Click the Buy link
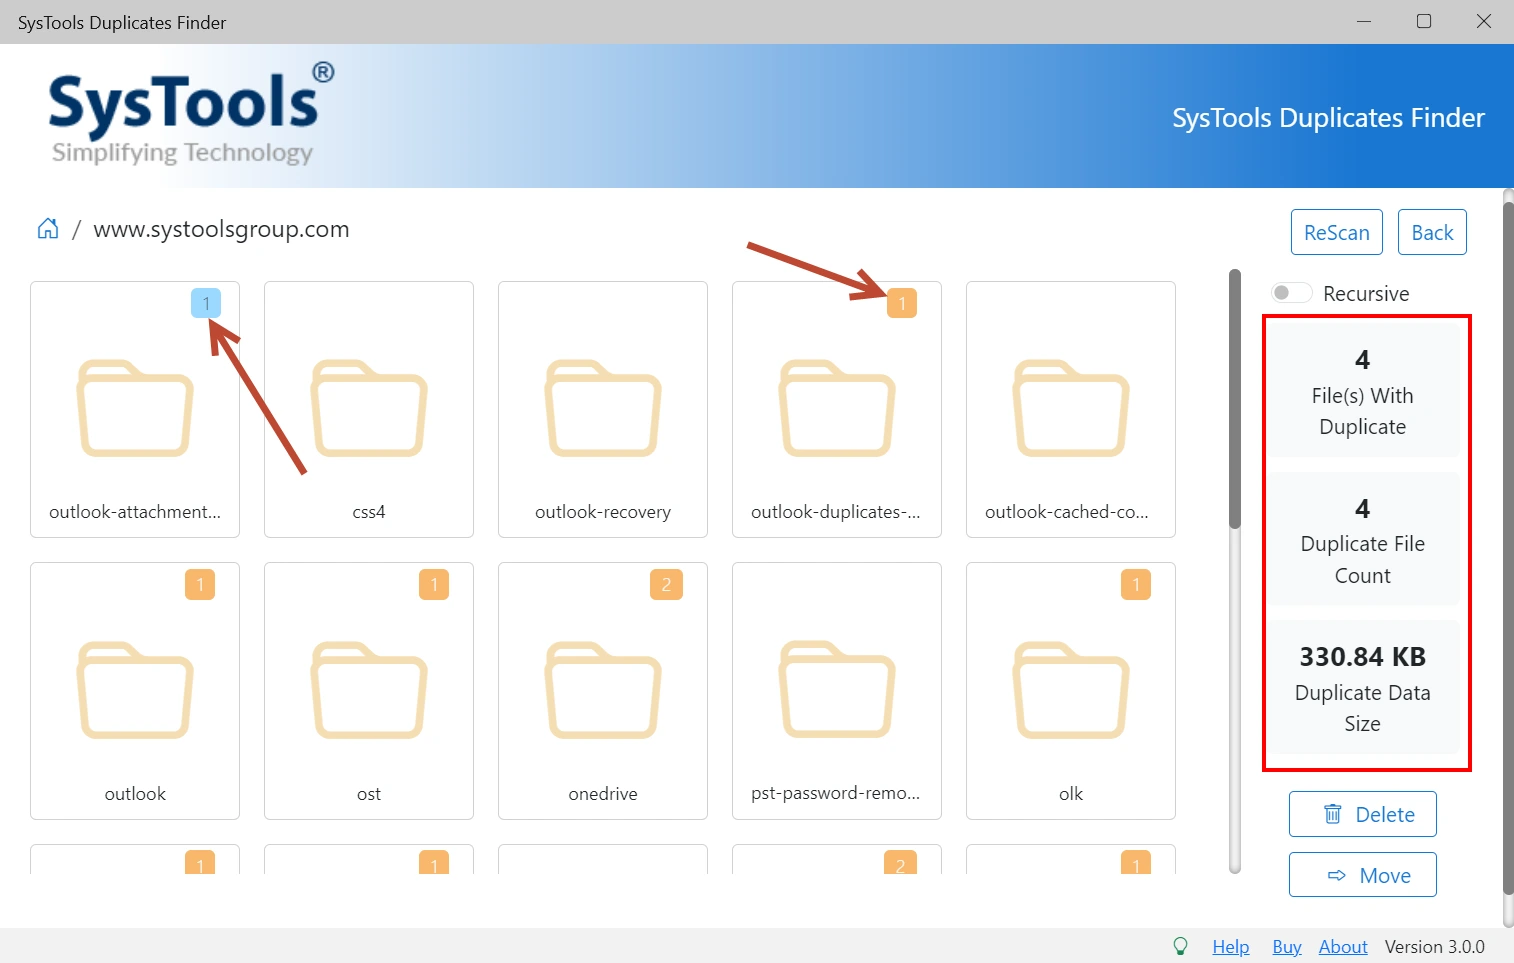The height and width of the screenshot is (963, 1514). point(1286,945)
